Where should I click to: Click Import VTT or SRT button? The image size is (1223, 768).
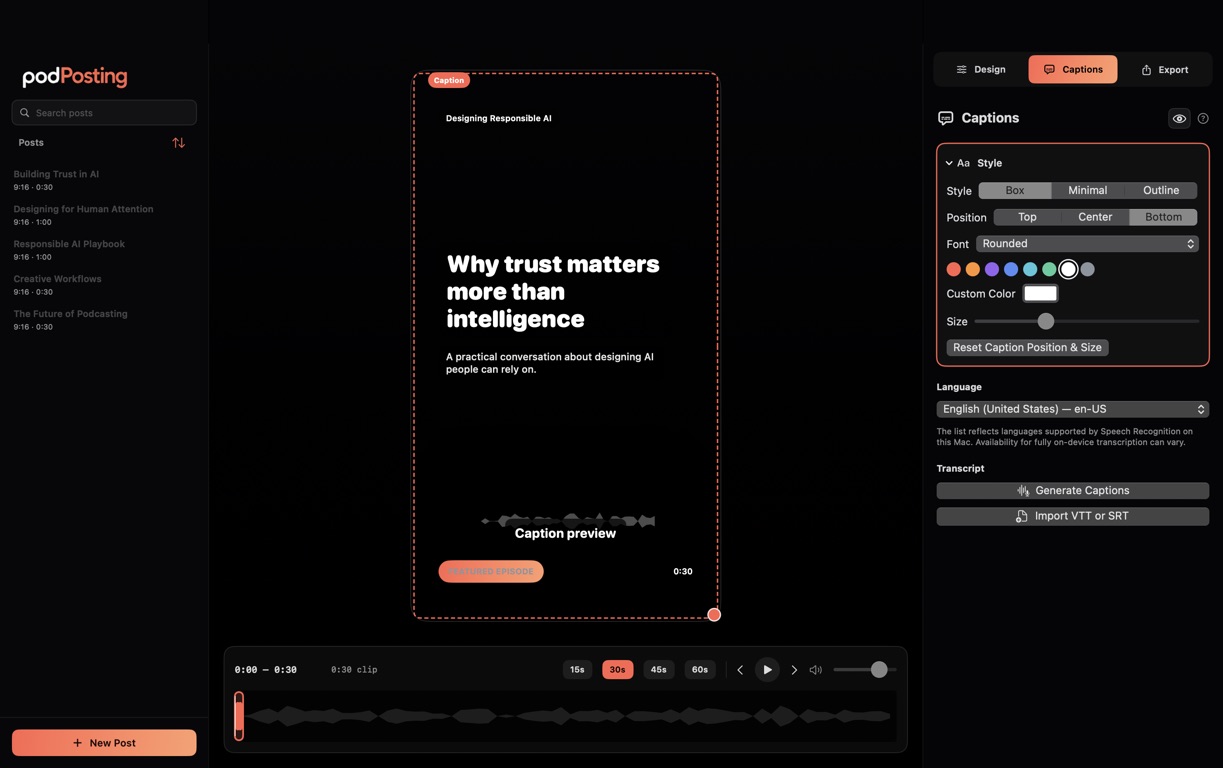[1072, 516]
